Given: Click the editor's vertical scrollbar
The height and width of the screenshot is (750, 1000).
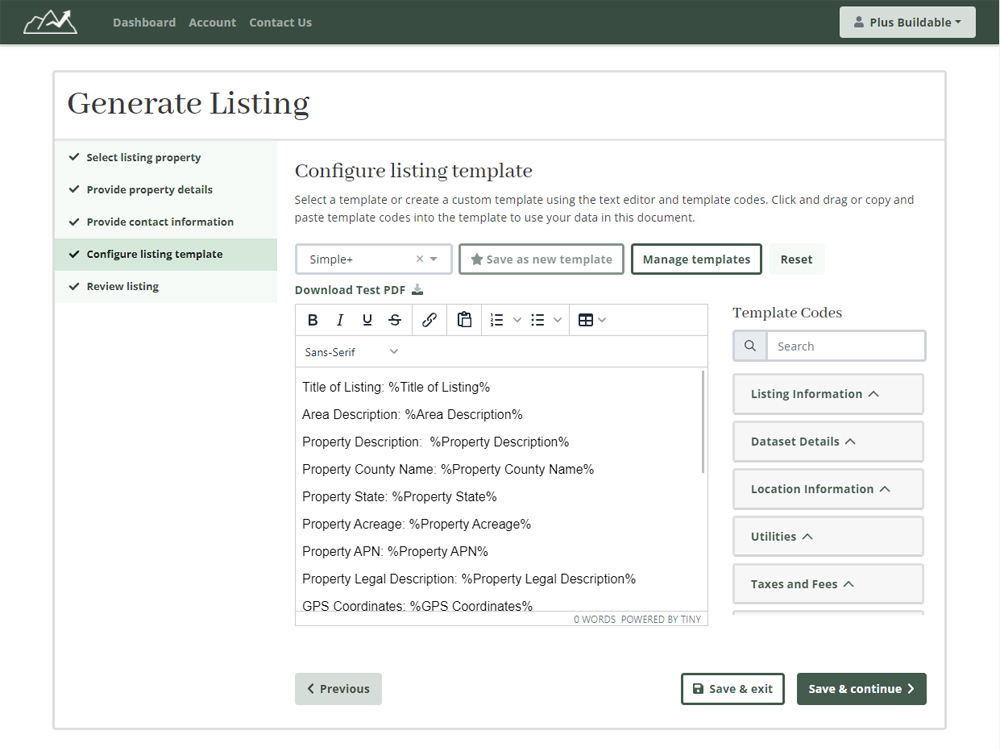Looking at the screenshot, I should click(x=703, y=422).
